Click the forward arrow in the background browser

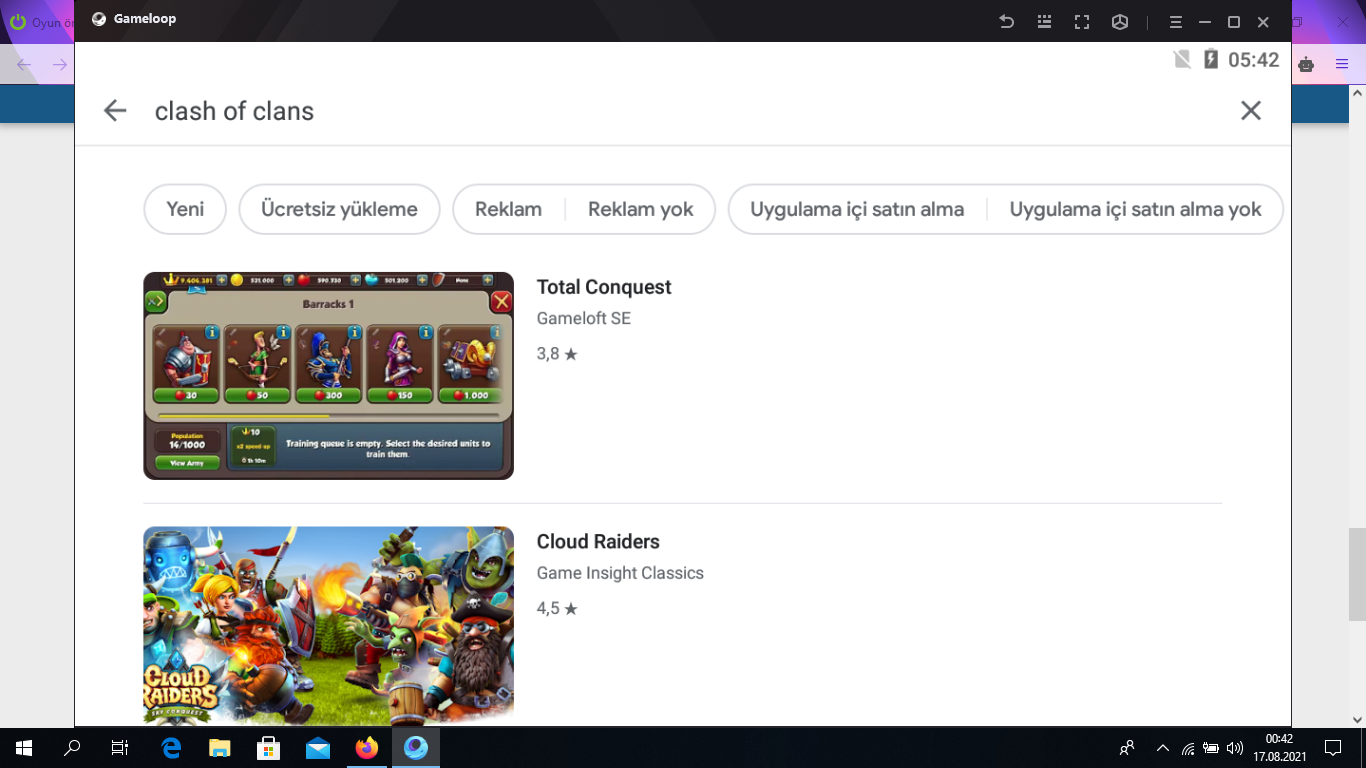pos(60,65)
